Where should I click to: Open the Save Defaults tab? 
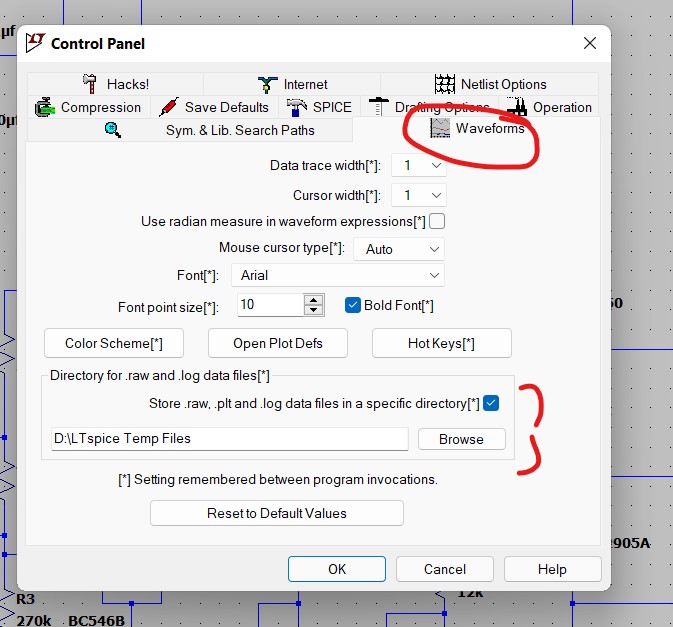(x=214, y=107)
